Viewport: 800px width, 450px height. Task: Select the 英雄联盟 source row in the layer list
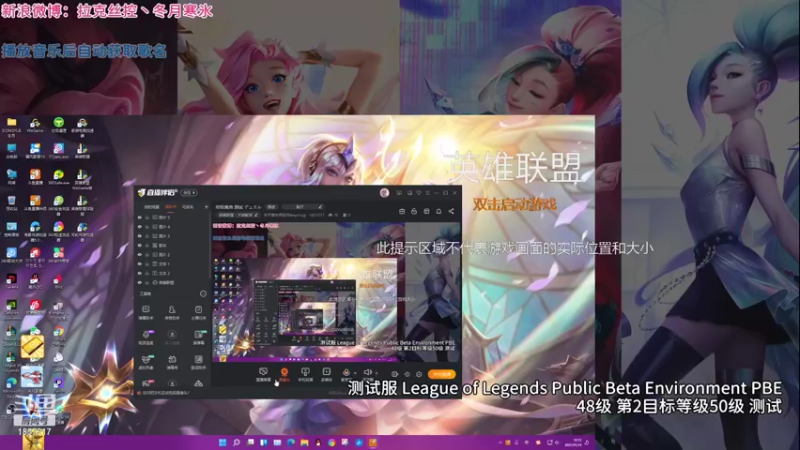pos(172,282)
